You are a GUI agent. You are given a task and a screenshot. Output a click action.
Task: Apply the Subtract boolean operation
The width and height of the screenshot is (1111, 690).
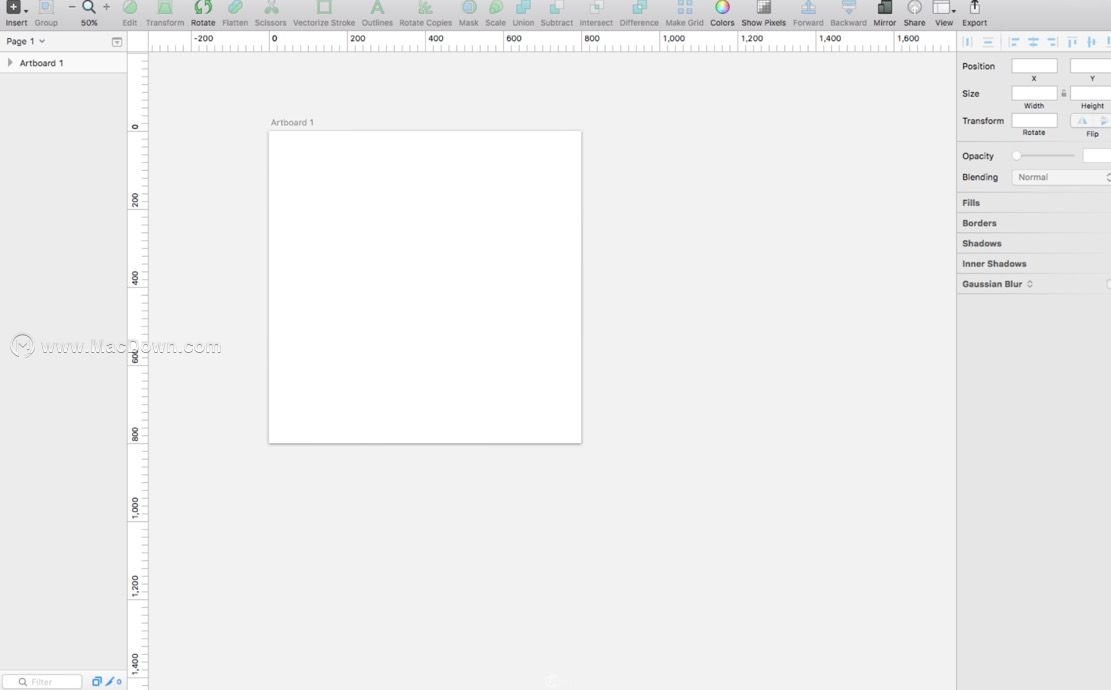[556, 8]
